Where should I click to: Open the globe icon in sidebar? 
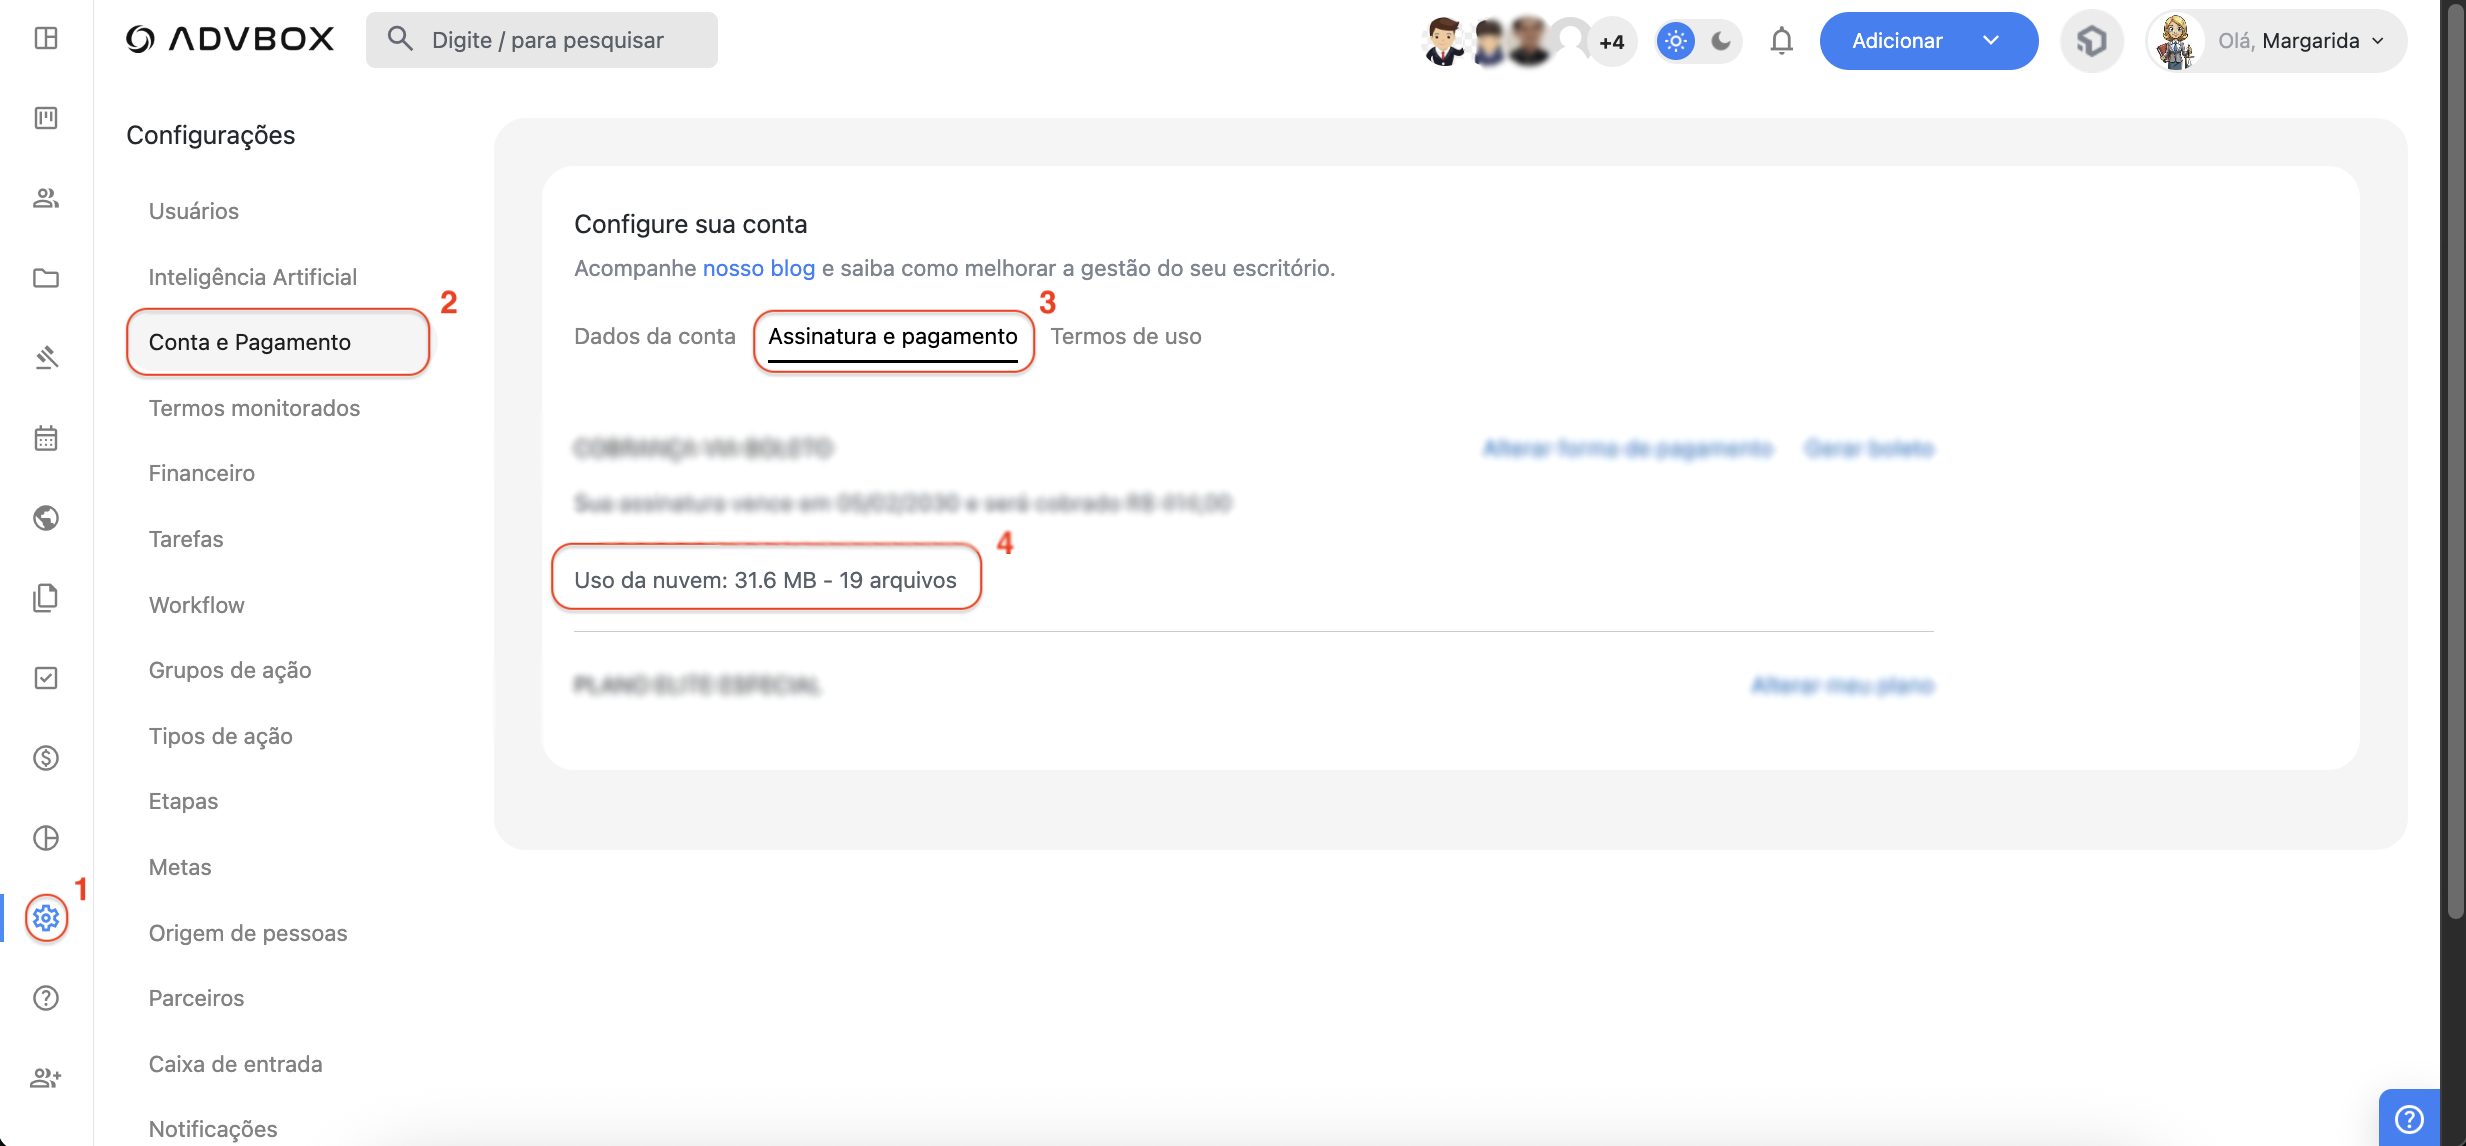click(46, 518)
